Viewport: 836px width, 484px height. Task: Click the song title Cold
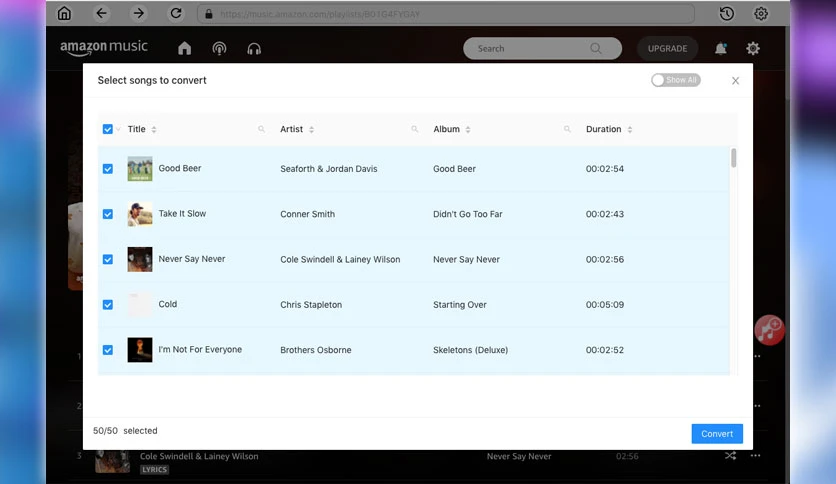tap(167, 304)
